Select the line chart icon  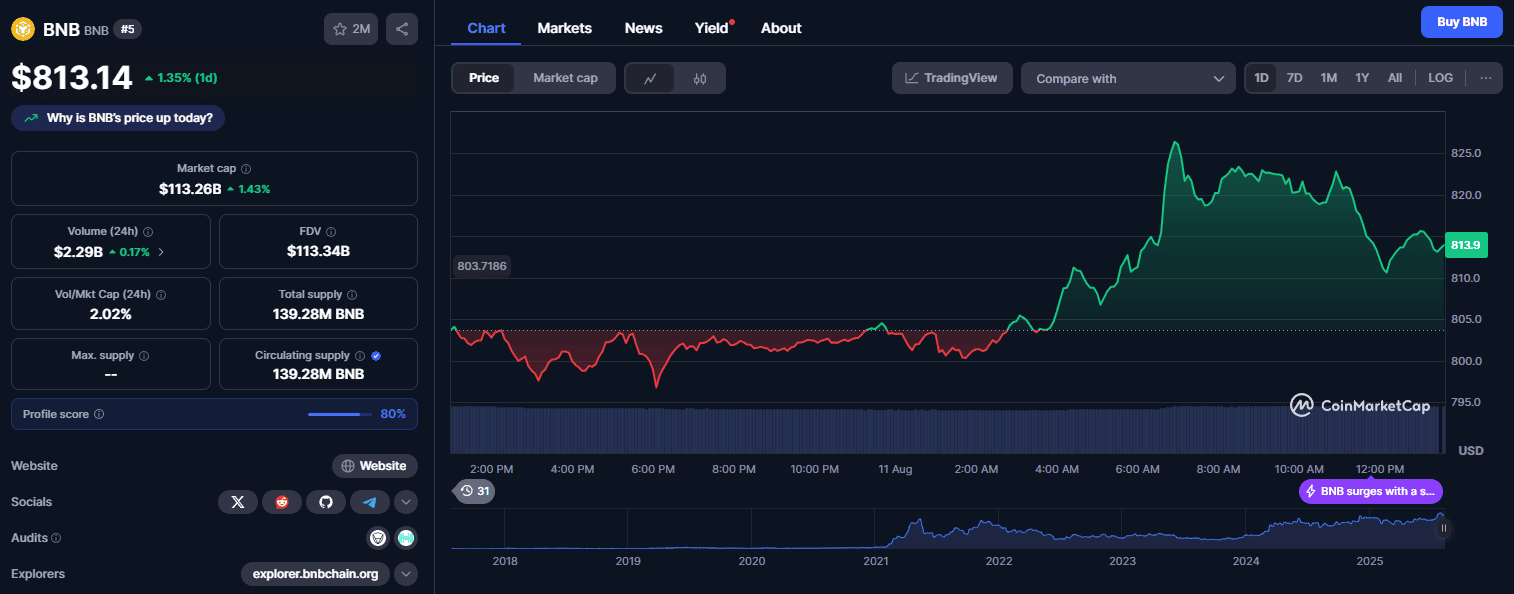click(x=650, y=78)
